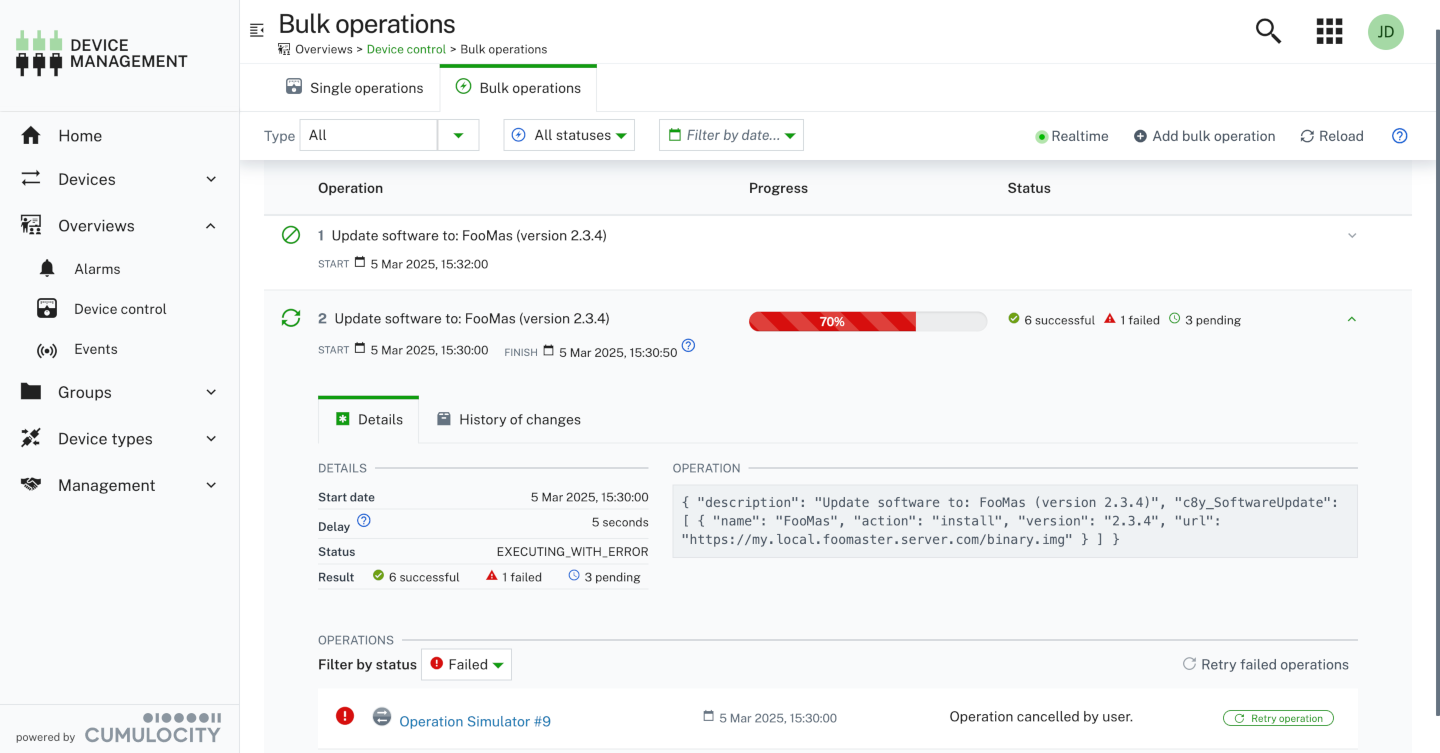The image size is (1440, 753).
Task: Click the help question mark icon
Action: 1399,135
